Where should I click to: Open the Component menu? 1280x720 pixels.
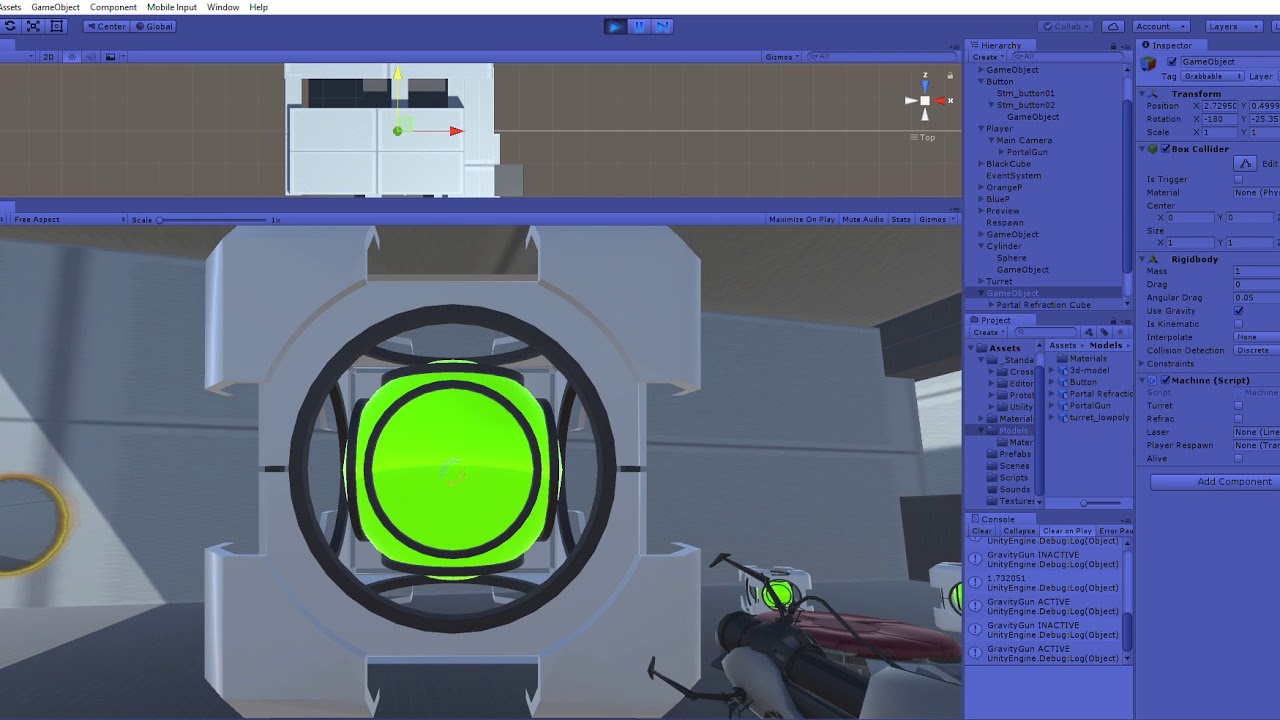pyautogui.click(x=113, y=7)
